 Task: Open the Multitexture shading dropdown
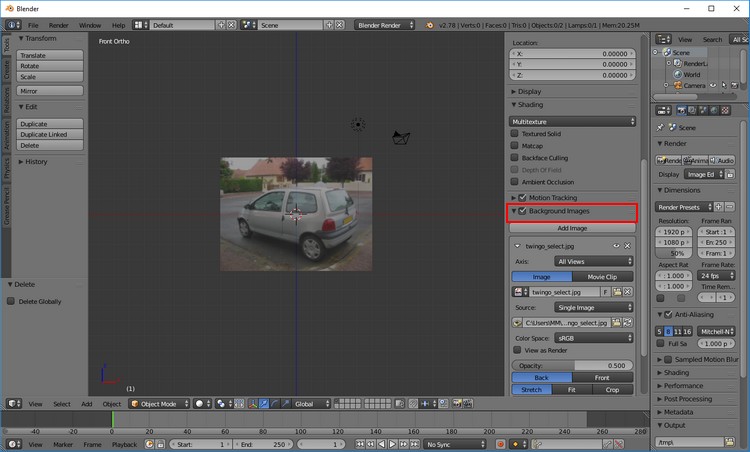(573, 121)
